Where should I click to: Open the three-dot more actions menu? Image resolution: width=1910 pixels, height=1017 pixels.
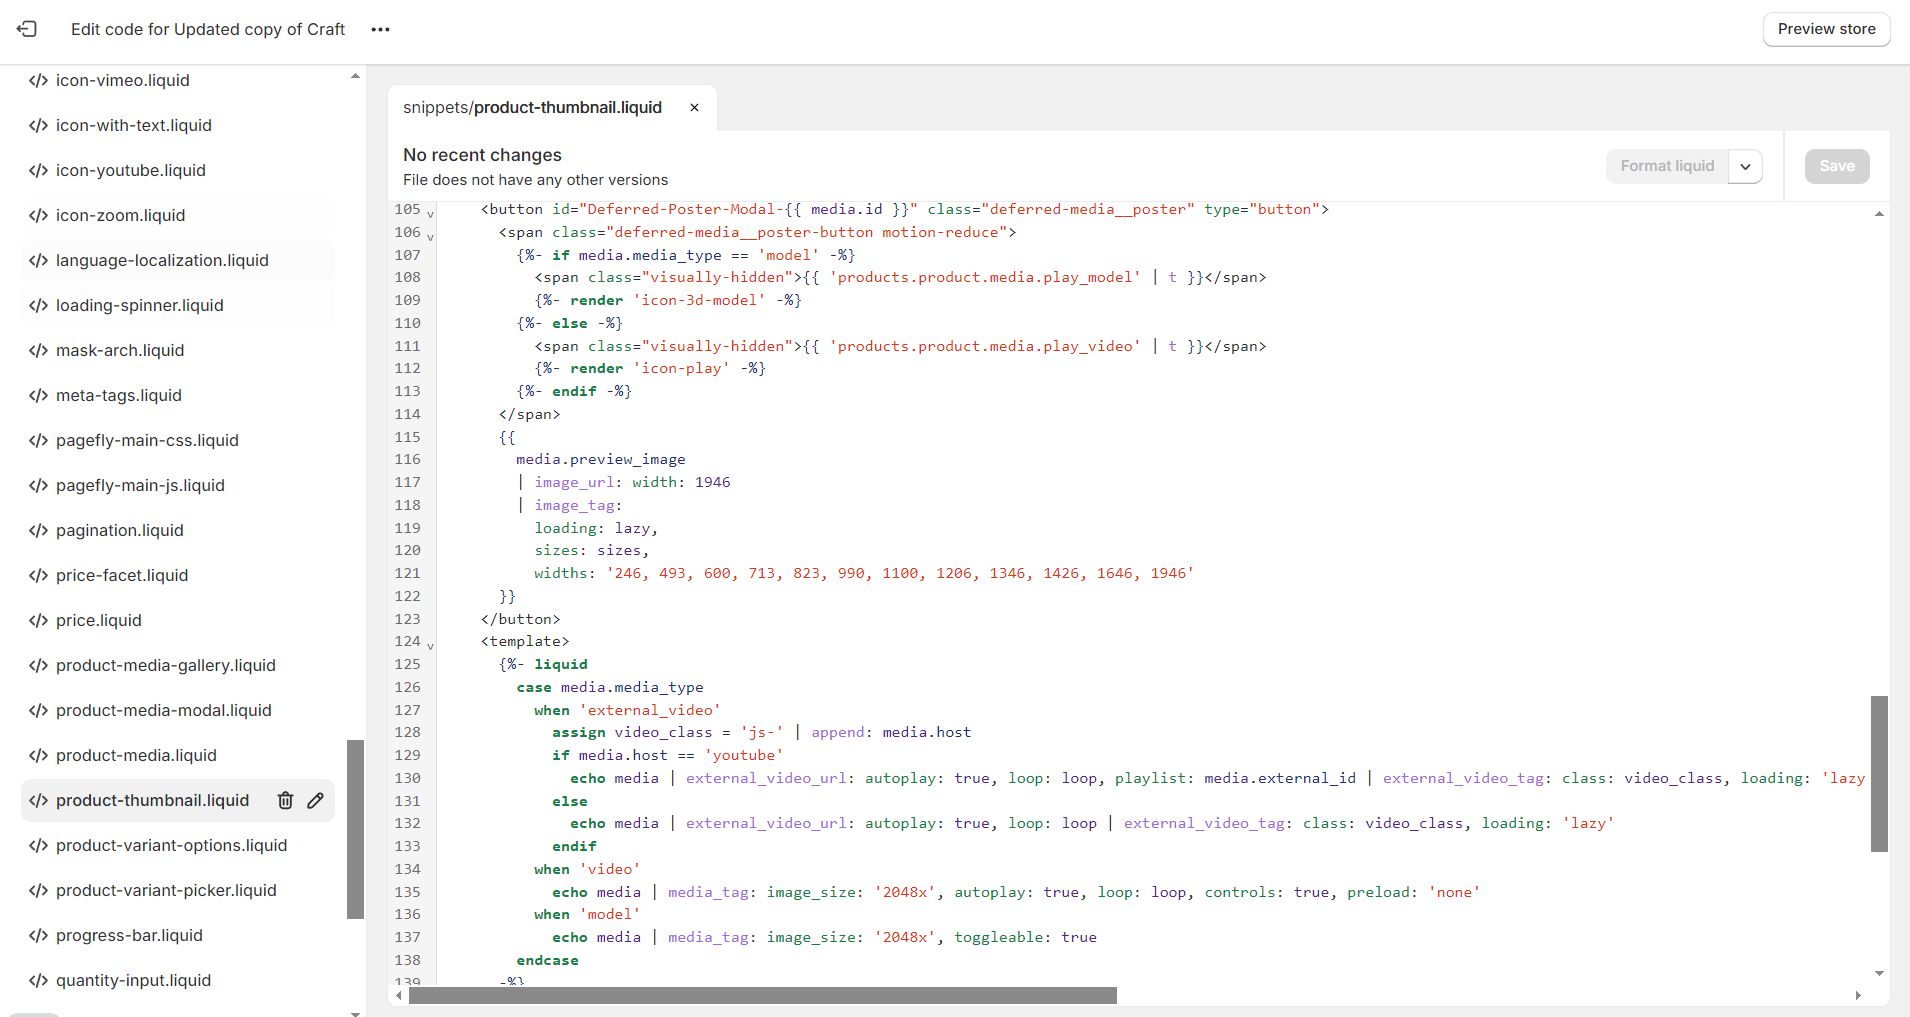pos(380,29)
